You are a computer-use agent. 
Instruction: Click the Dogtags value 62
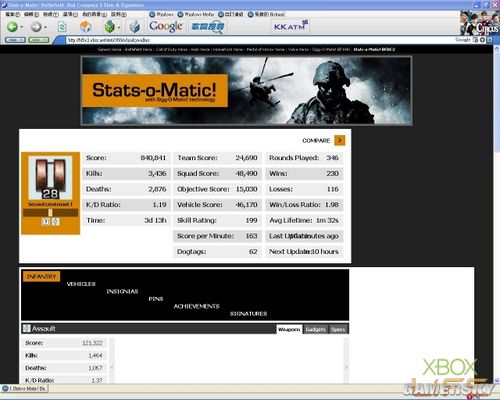point(253,252)
